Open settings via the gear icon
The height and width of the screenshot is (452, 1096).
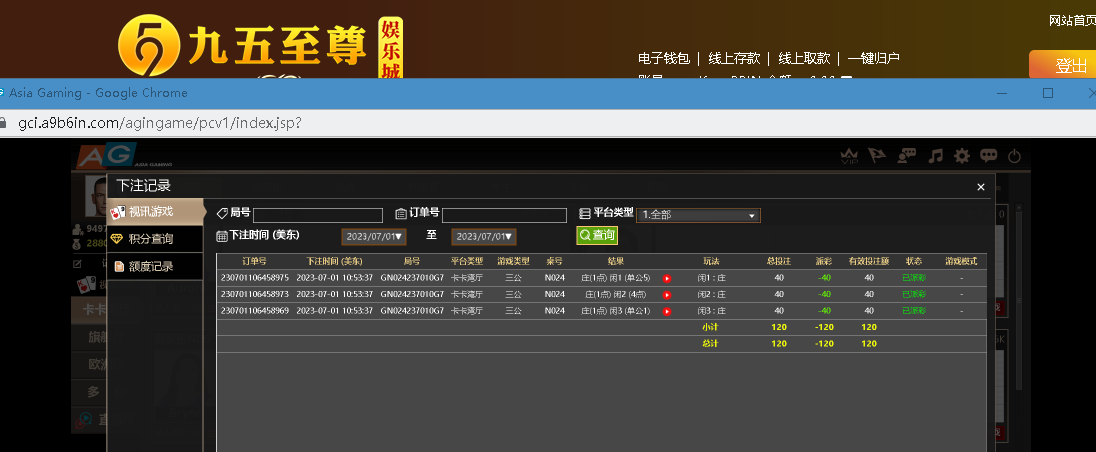tap(962, 156)
